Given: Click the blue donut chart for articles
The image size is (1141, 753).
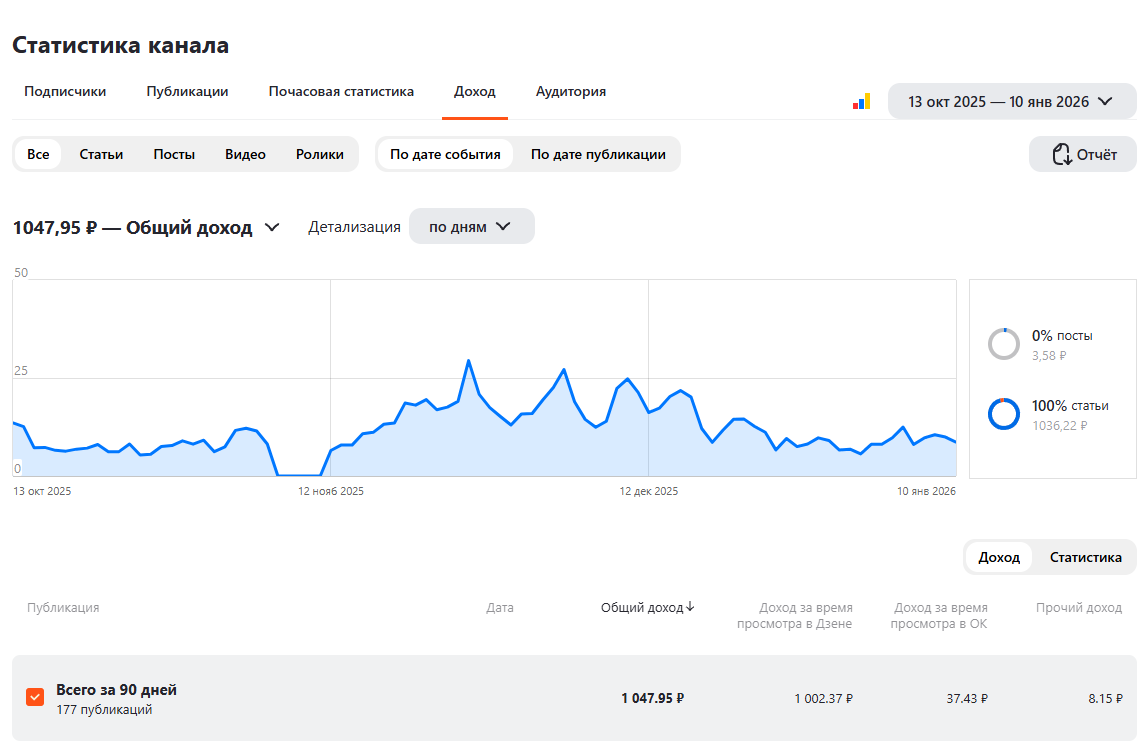Looking at the screenshot, I should 1003,414.
